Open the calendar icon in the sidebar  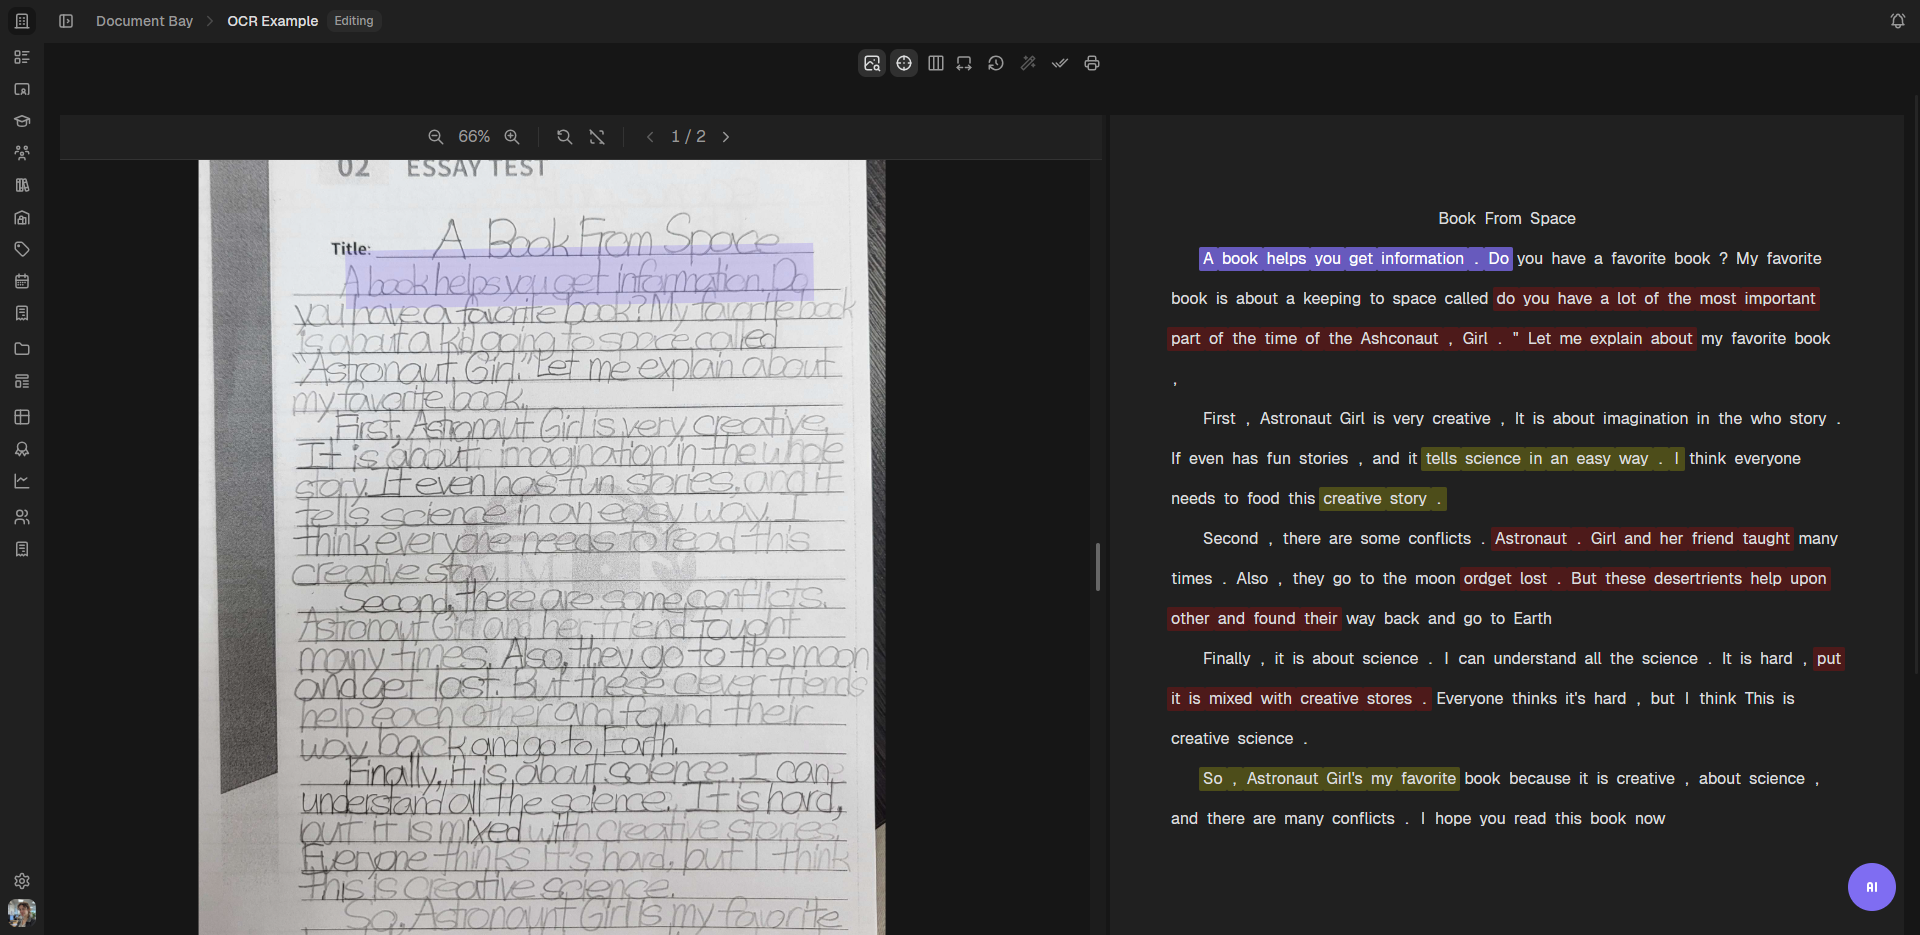coord(22,281)
